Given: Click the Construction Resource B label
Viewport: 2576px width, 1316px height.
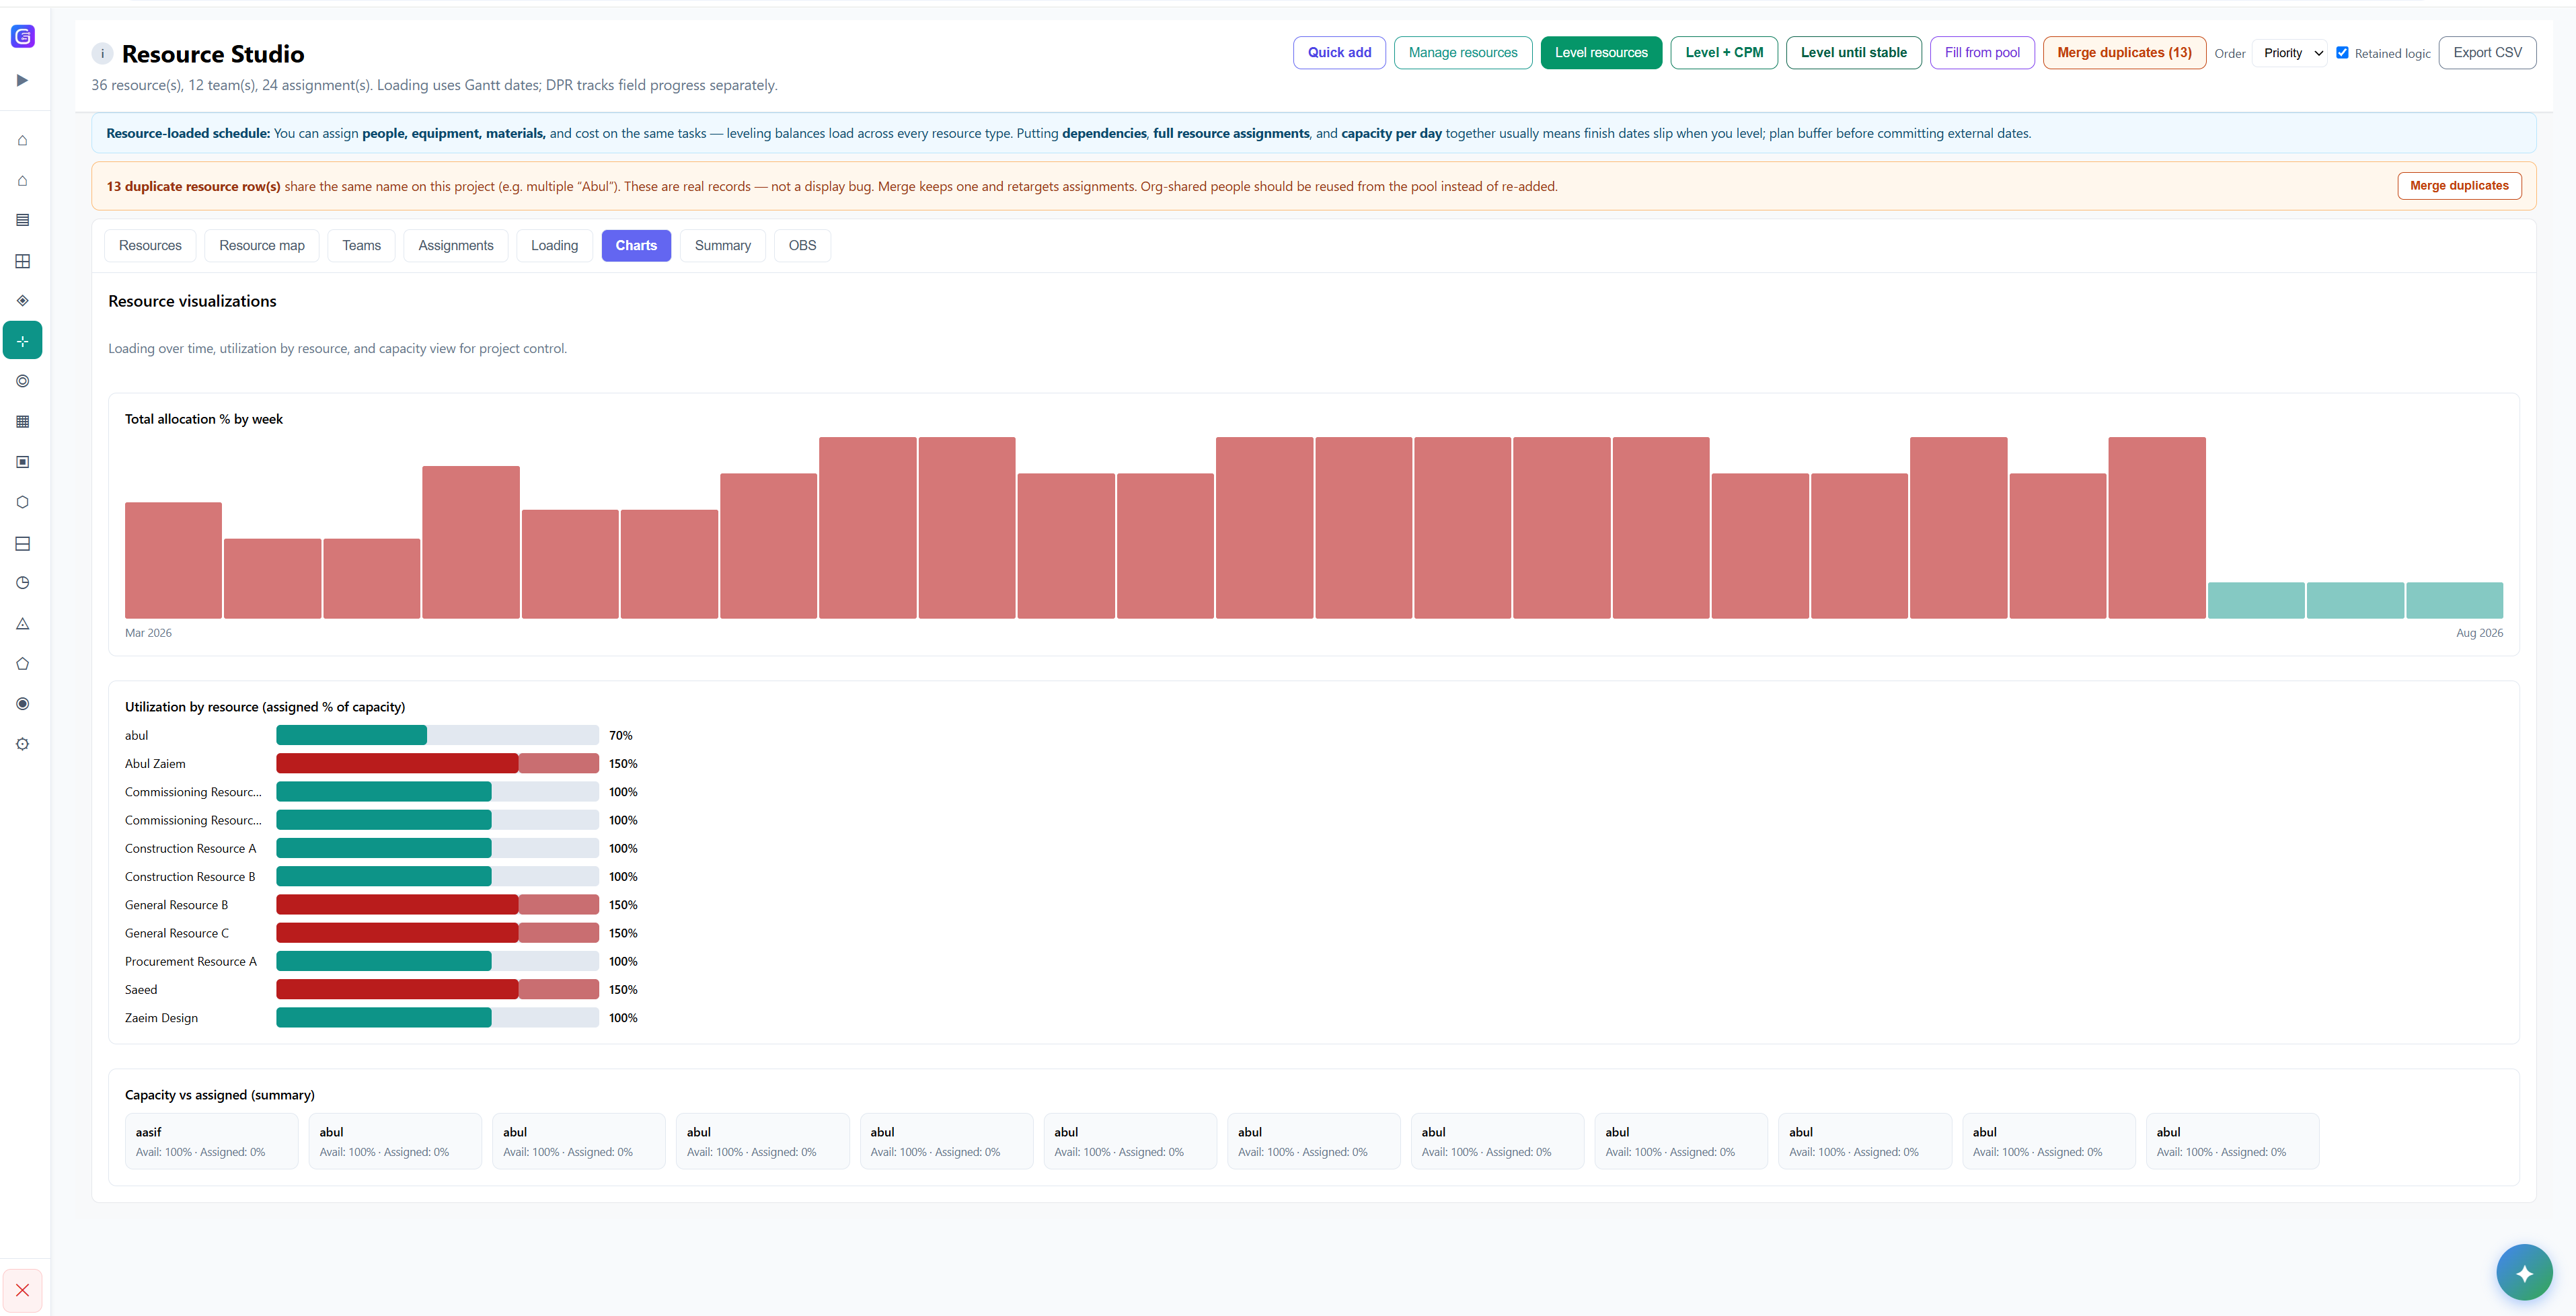Looking at the screenshot, I should point(190,877).
